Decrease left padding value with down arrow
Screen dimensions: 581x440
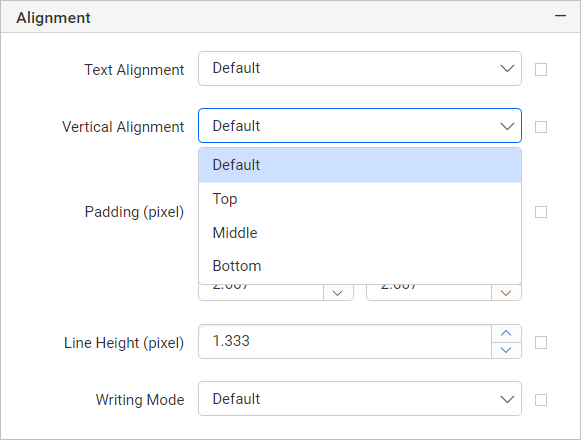338,293
